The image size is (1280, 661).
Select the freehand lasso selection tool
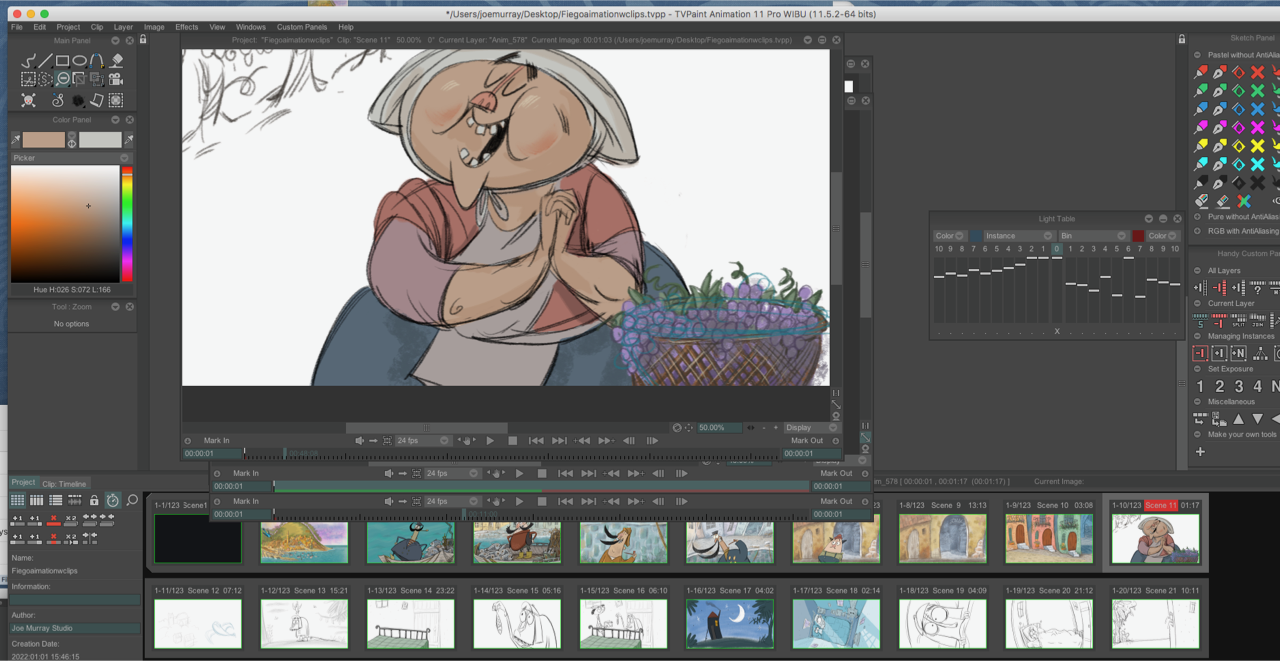pyautogui.click(x=45, y=79)
